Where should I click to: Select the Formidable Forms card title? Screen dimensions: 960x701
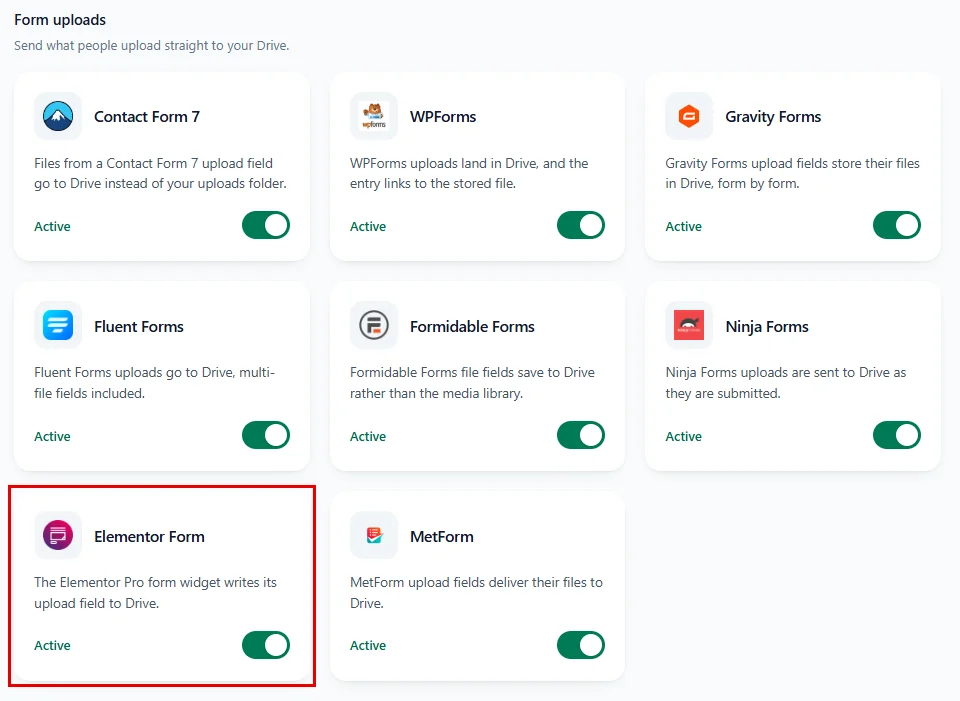coord(472,327)
